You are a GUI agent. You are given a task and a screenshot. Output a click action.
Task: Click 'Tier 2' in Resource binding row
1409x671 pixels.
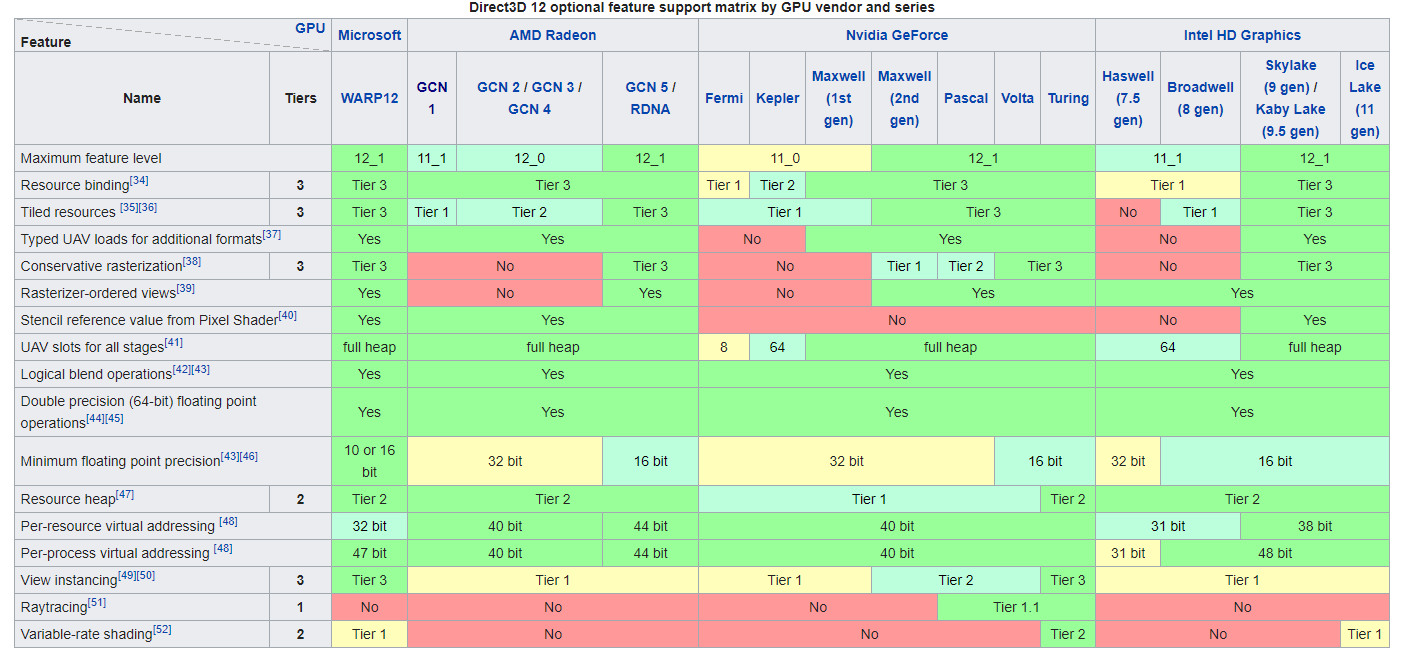(777, 185)
